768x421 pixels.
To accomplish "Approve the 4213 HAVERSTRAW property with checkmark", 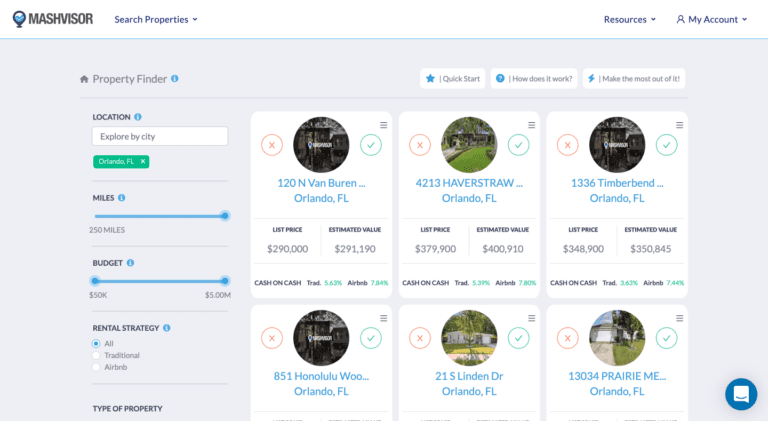I will point(518,145).
